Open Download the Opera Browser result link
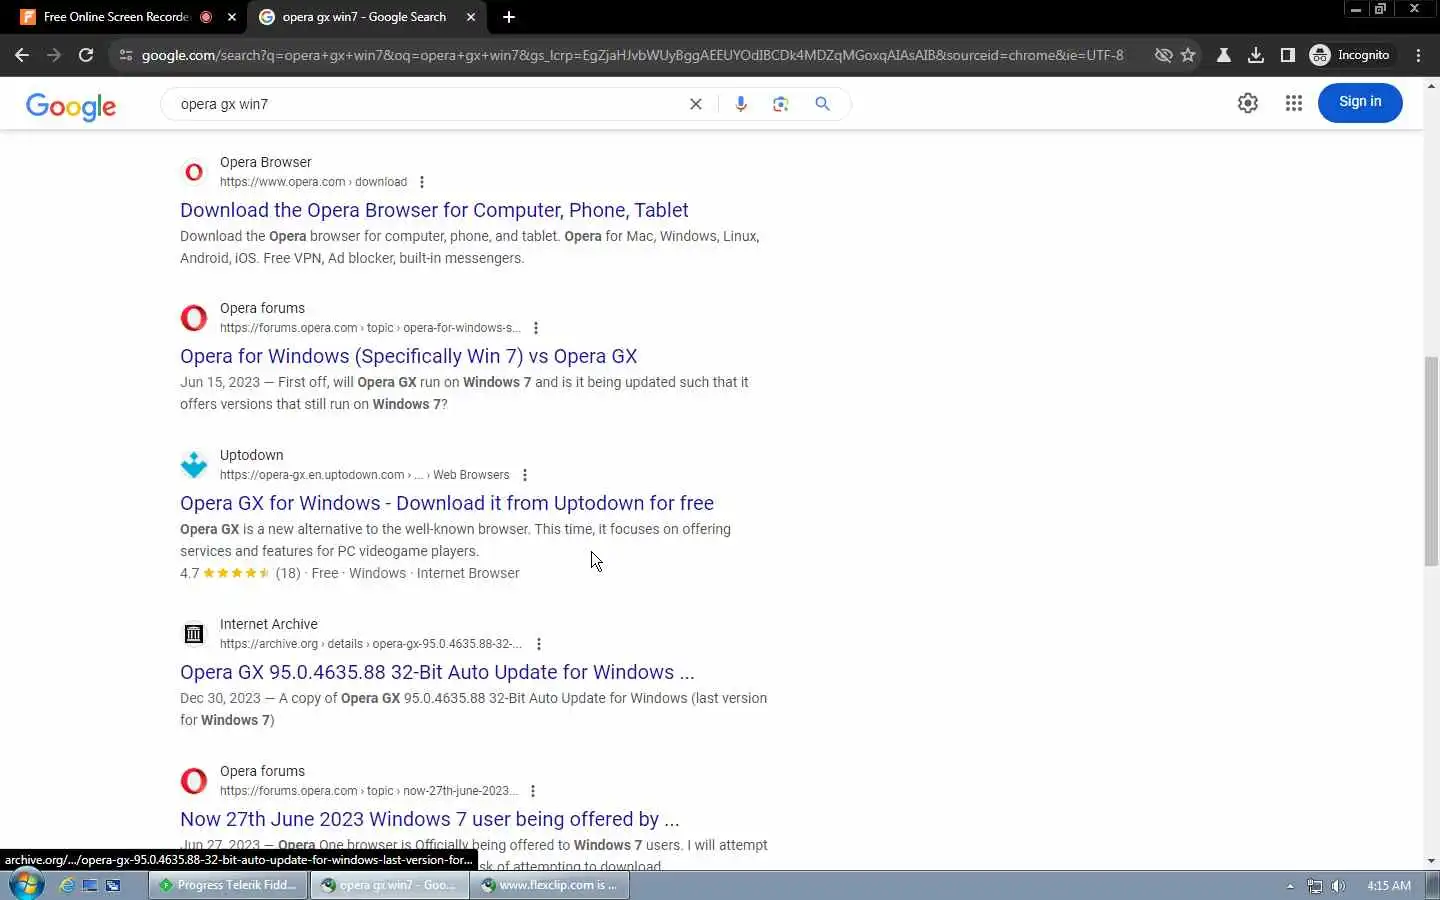This screenshot has width=1440, height=900. (x=434, y=210)
